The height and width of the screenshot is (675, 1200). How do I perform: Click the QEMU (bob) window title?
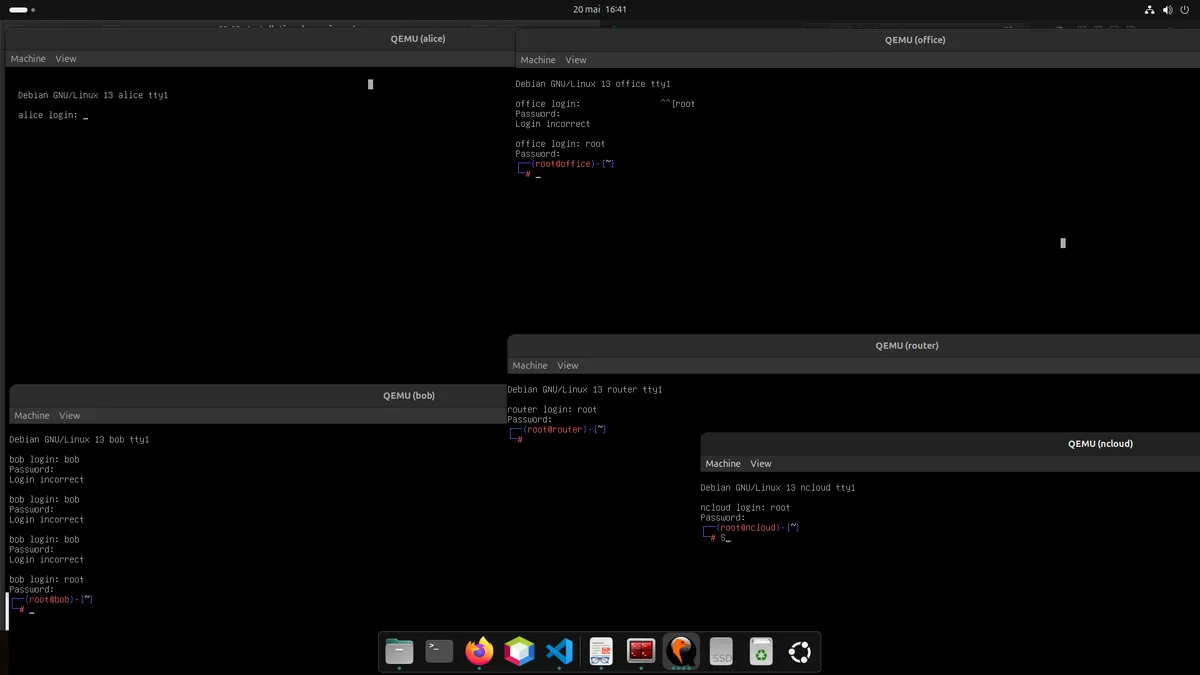coord(409,395)
